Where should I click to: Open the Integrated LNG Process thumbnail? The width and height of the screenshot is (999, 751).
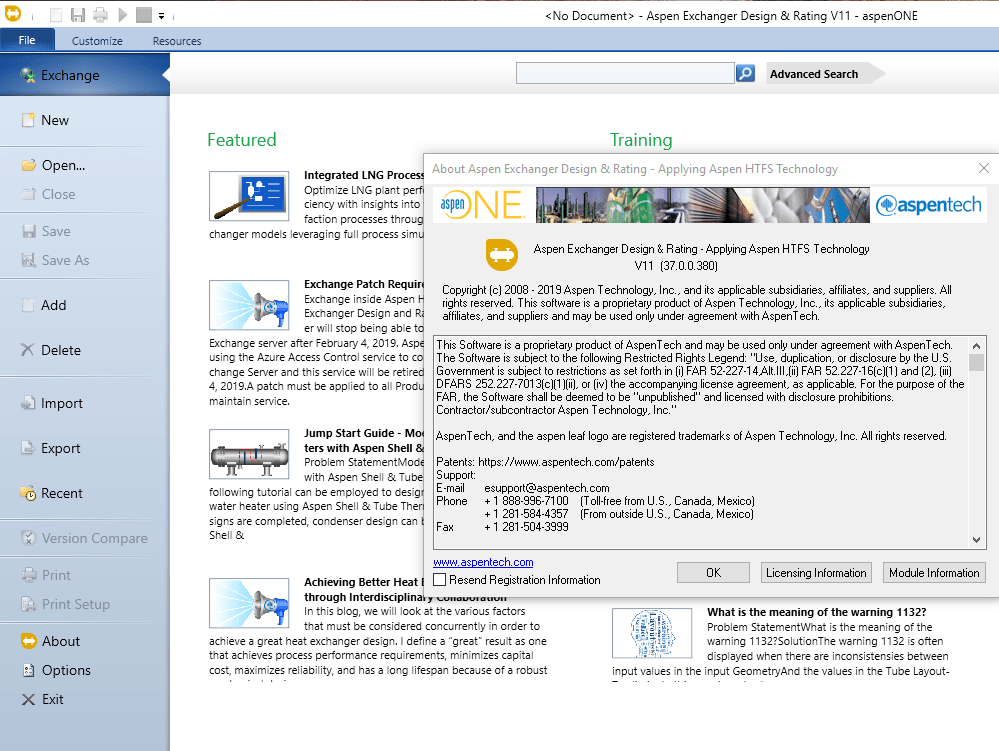249,196
